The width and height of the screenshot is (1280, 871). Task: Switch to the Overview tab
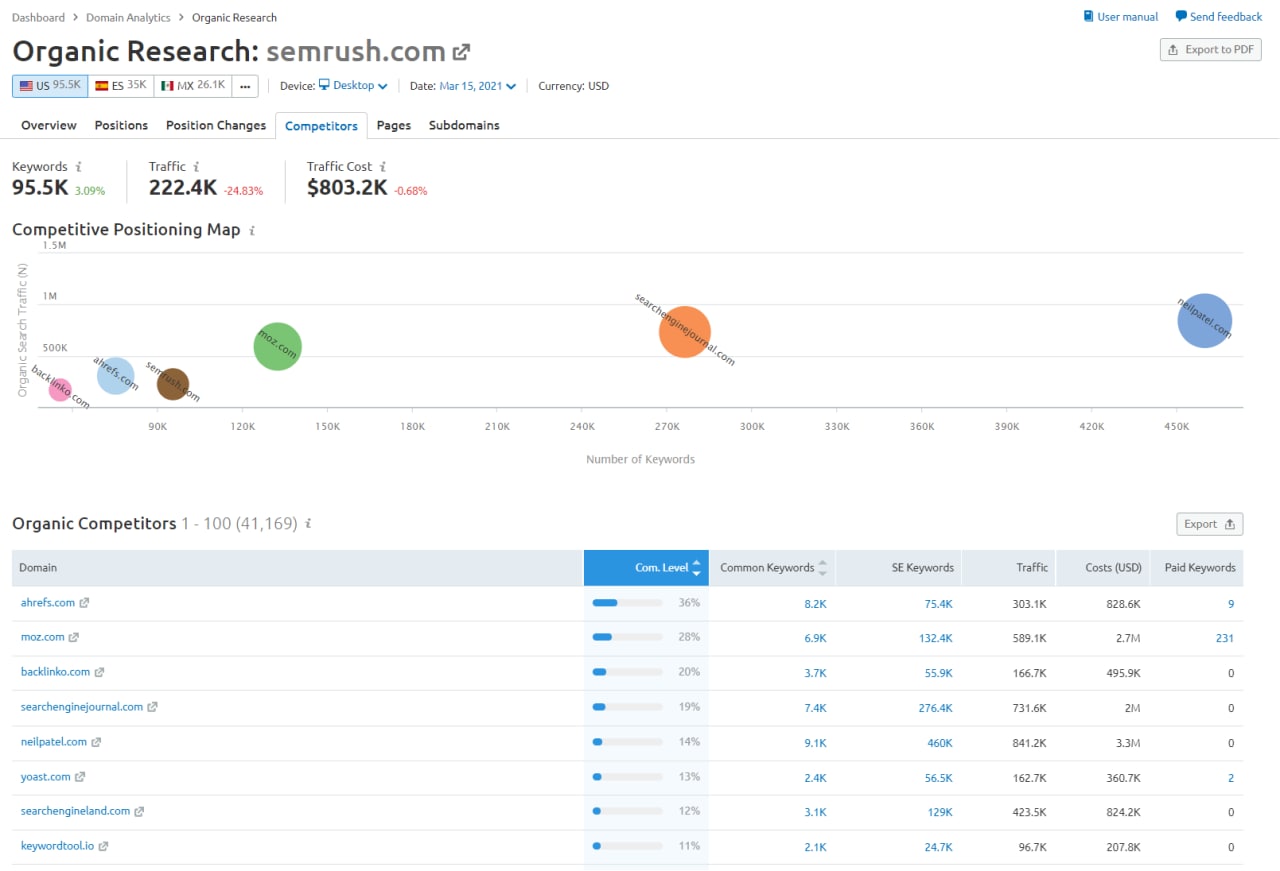pos(49,125)
